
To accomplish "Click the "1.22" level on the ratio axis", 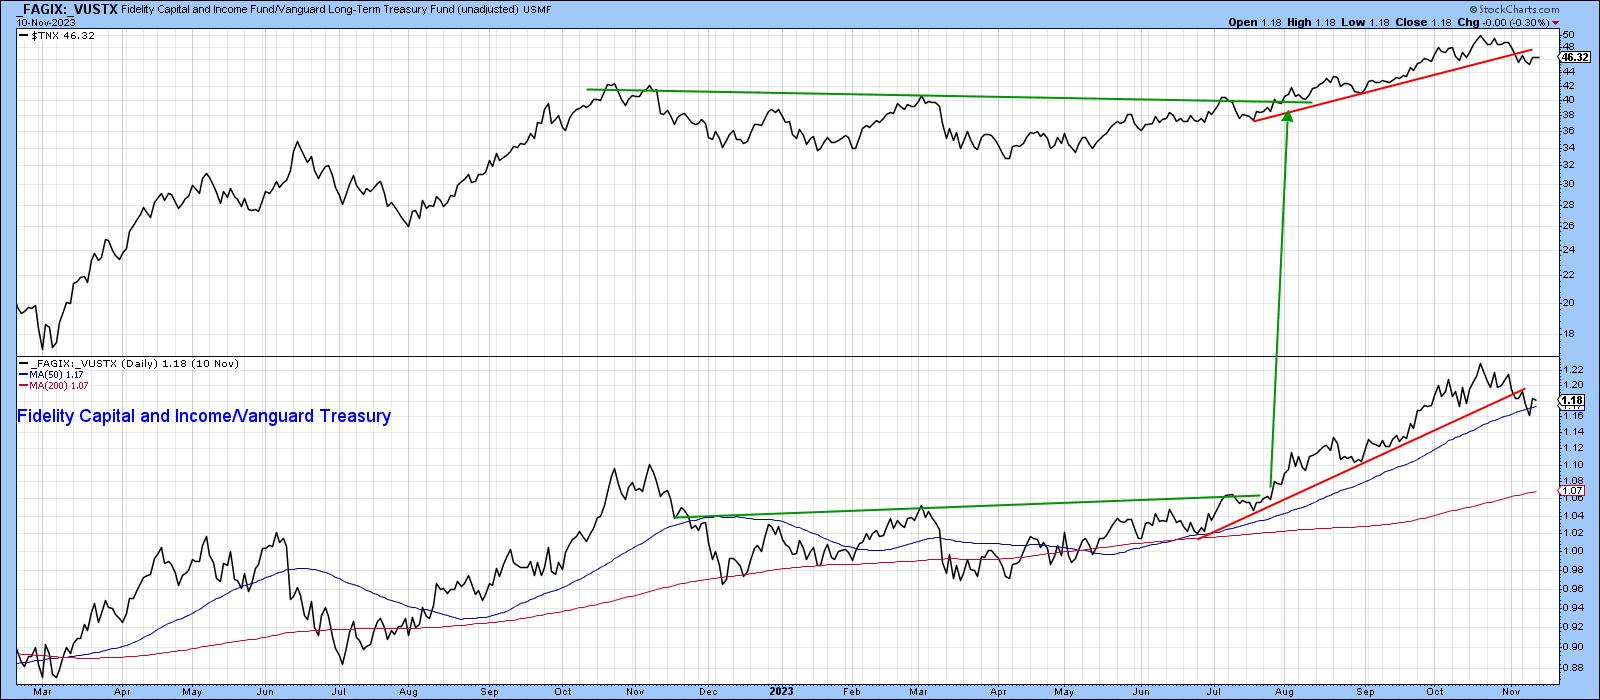I will [x=1571, y=370].
